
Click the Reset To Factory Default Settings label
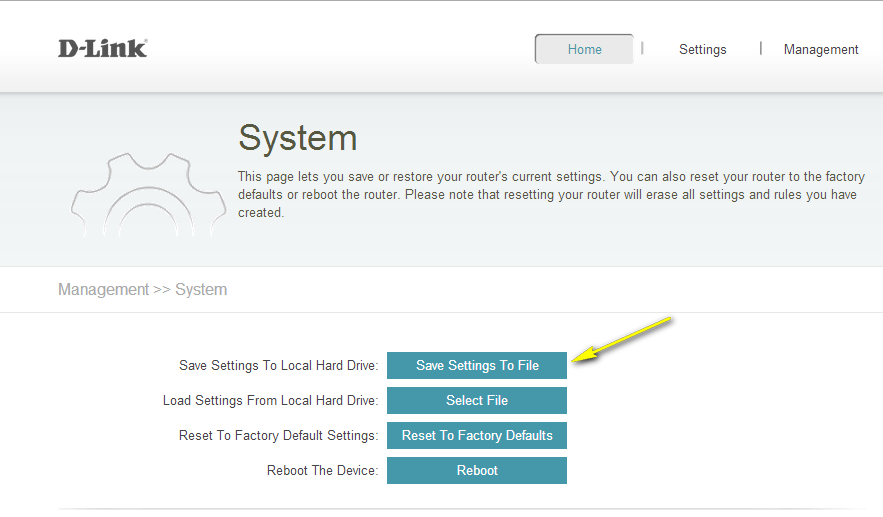(x=278, y=436)
